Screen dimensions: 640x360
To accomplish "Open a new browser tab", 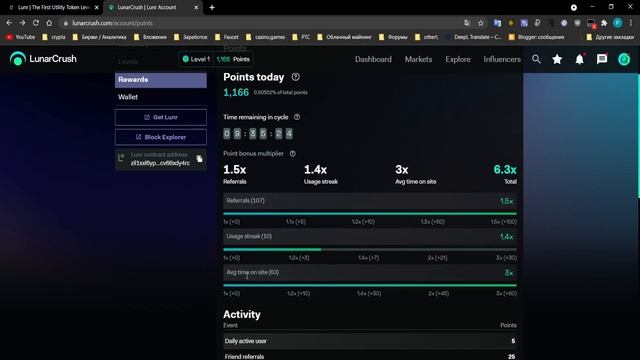I will pos(212,7).
